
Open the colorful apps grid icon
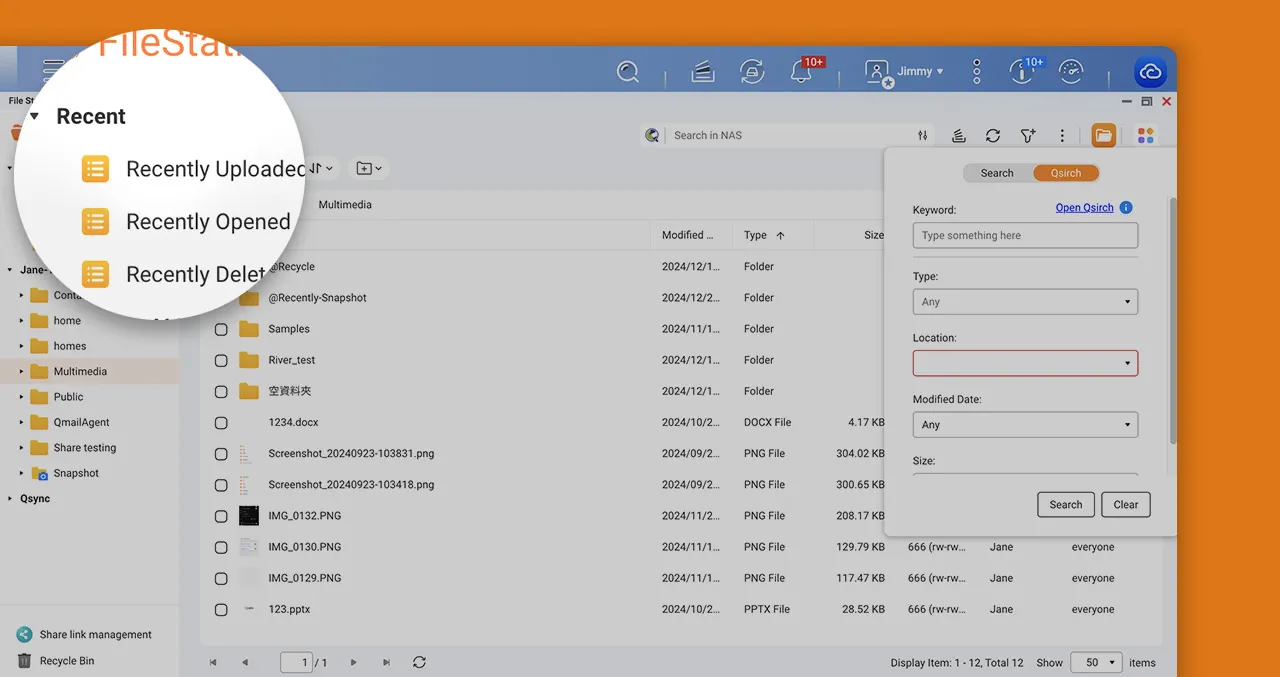click(x=1146, y=136)
